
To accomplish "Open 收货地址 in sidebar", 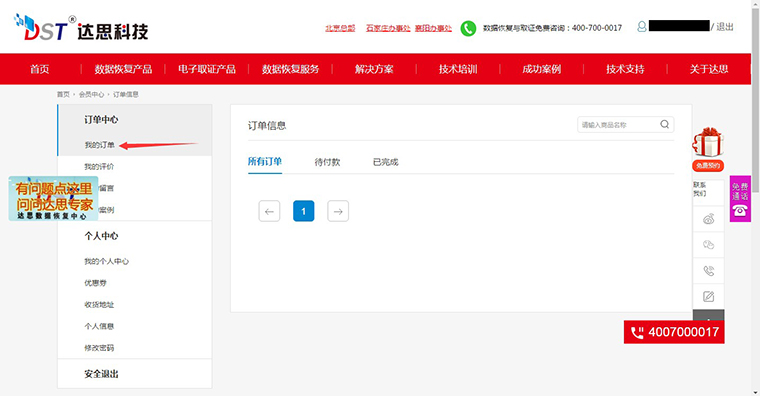I will [x=99, y=304].
